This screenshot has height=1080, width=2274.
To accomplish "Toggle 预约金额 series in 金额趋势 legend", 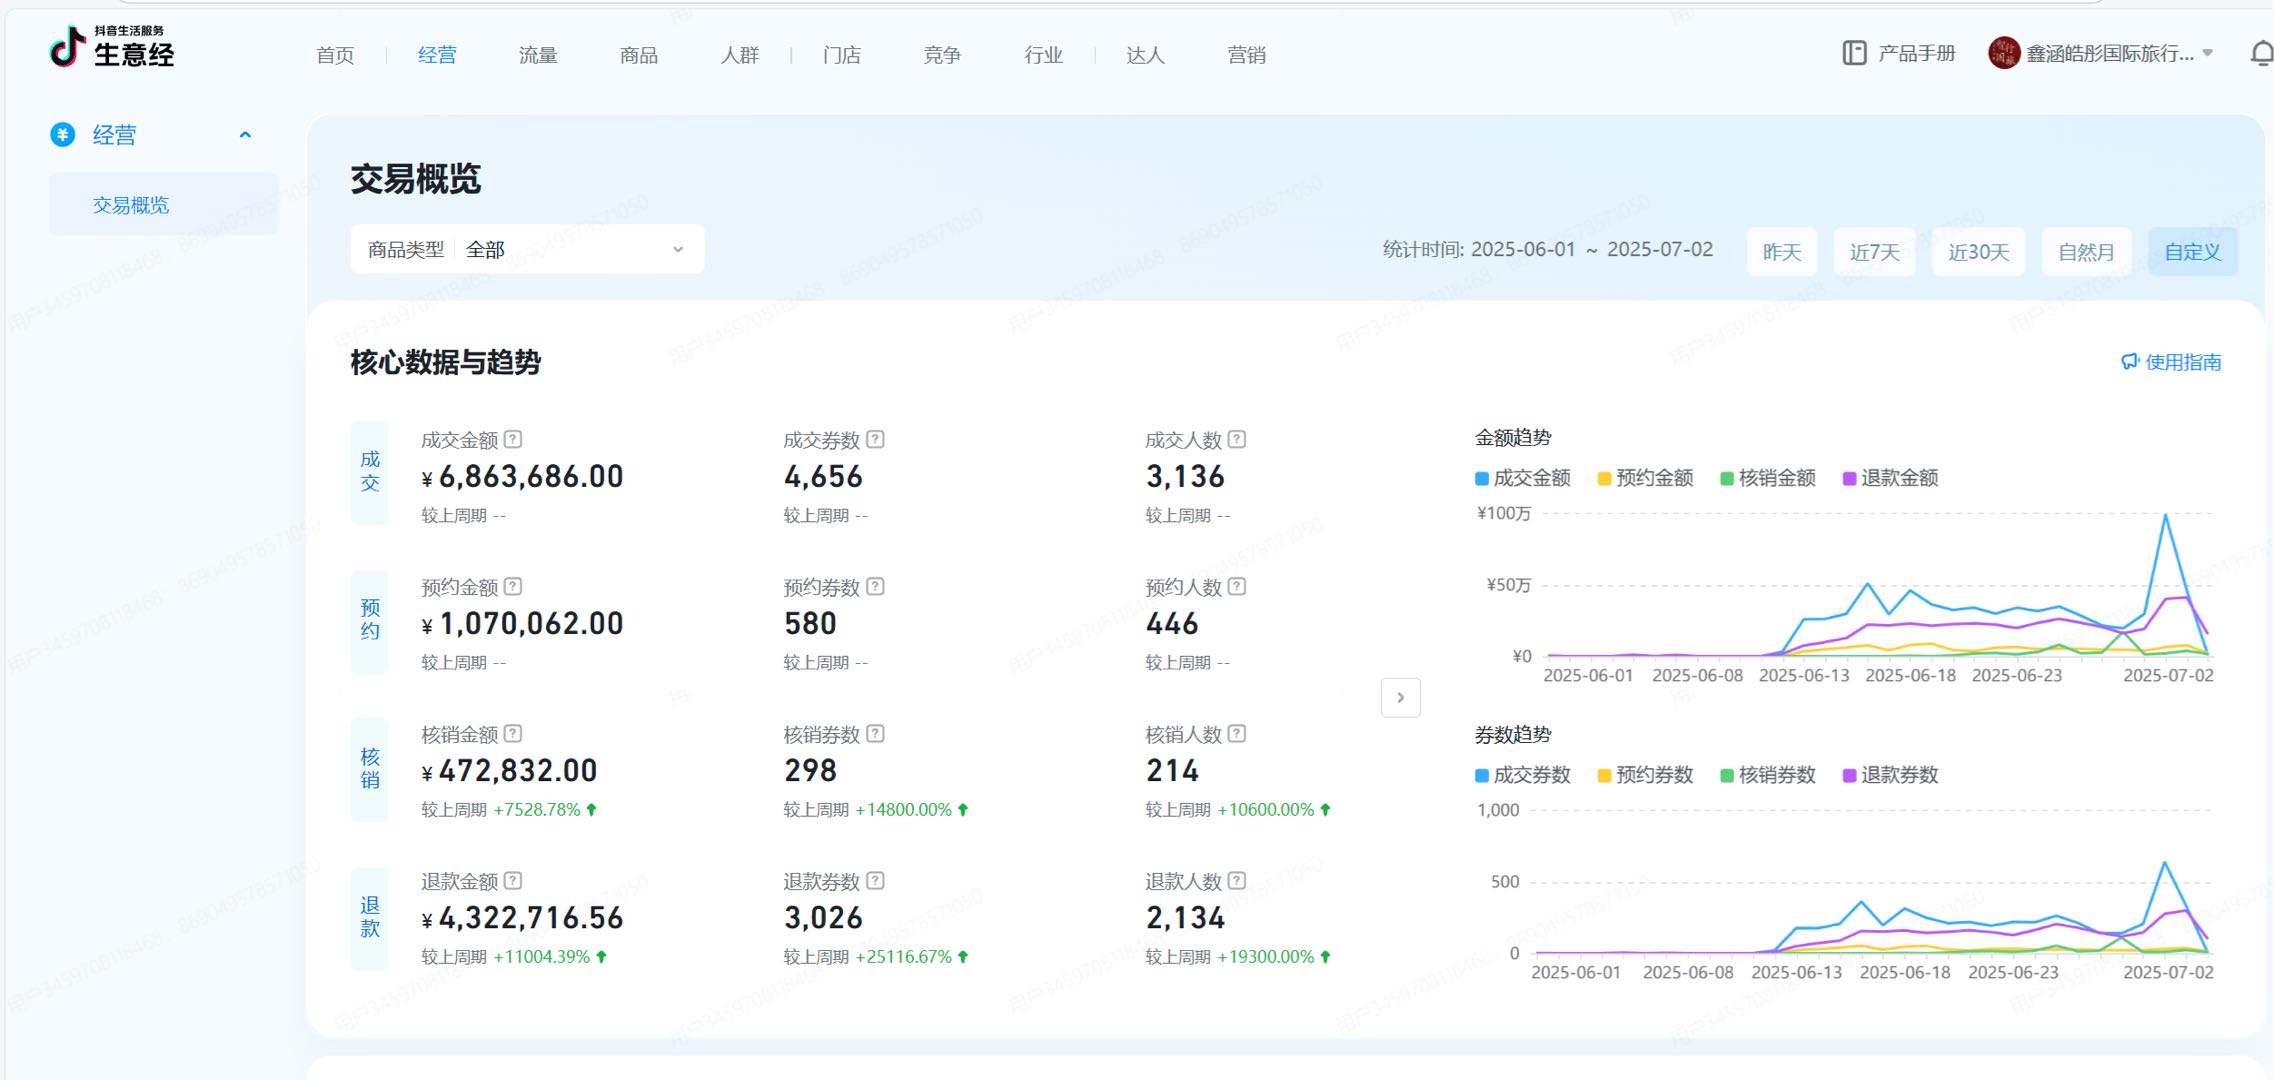I will click(1645, 478).
